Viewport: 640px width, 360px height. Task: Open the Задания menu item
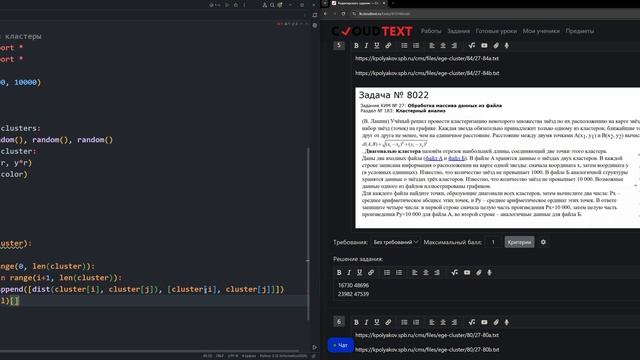tap(458, 31)
